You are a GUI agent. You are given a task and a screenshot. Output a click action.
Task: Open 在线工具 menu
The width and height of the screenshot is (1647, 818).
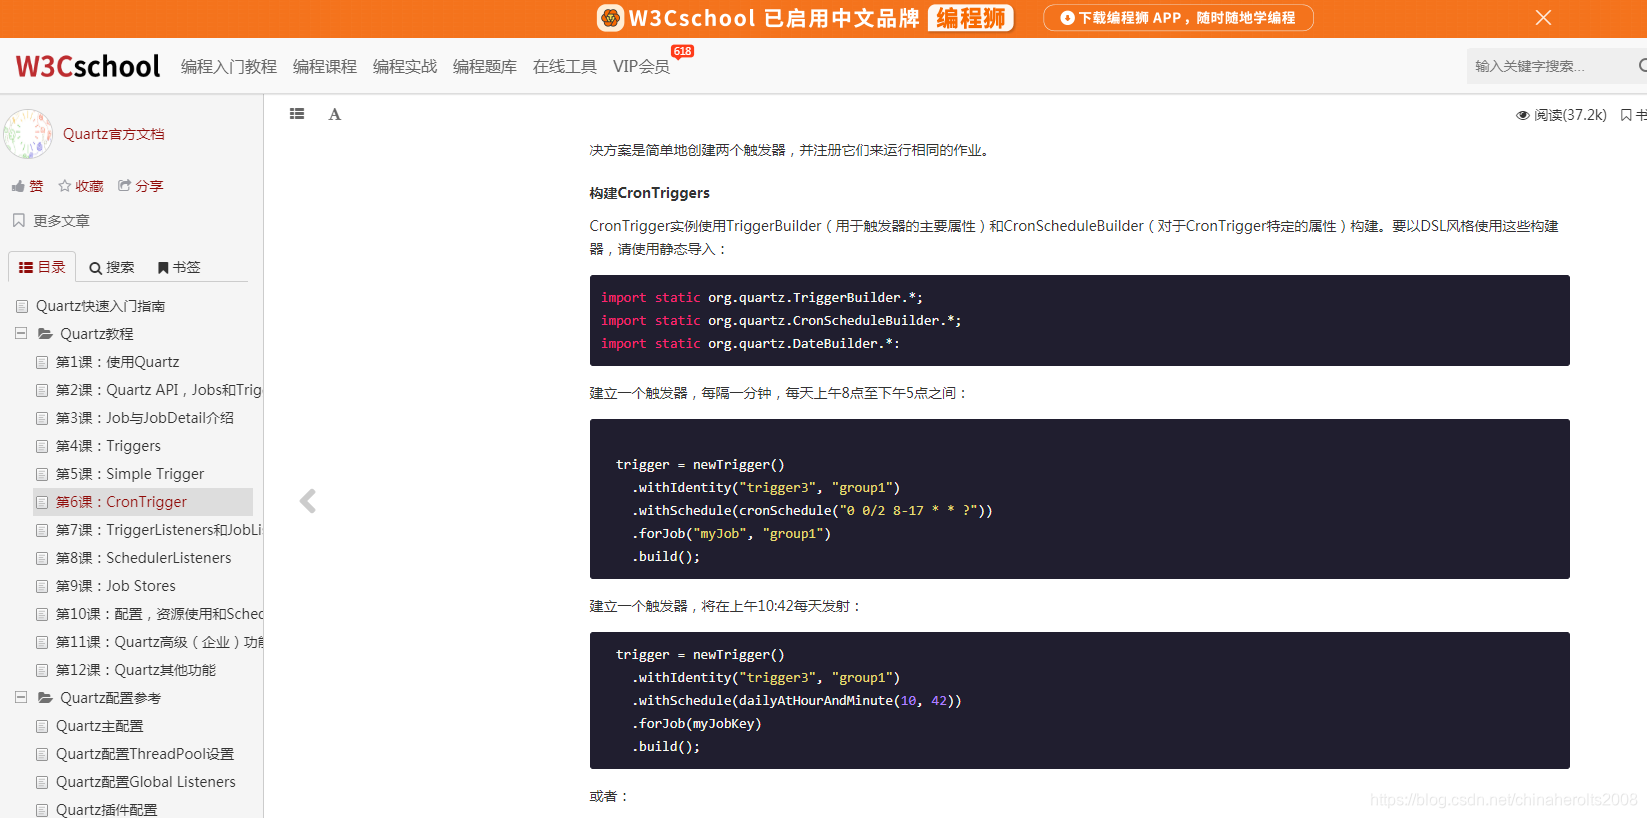point(565,66)
